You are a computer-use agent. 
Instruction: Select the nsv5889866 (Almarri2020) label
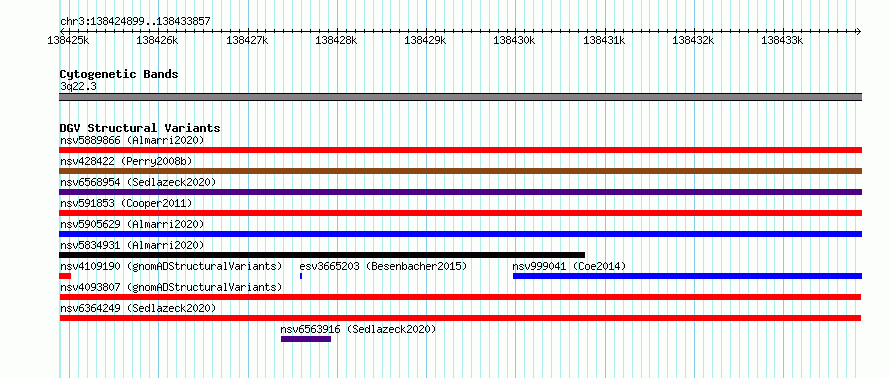(x=132, y=140)
